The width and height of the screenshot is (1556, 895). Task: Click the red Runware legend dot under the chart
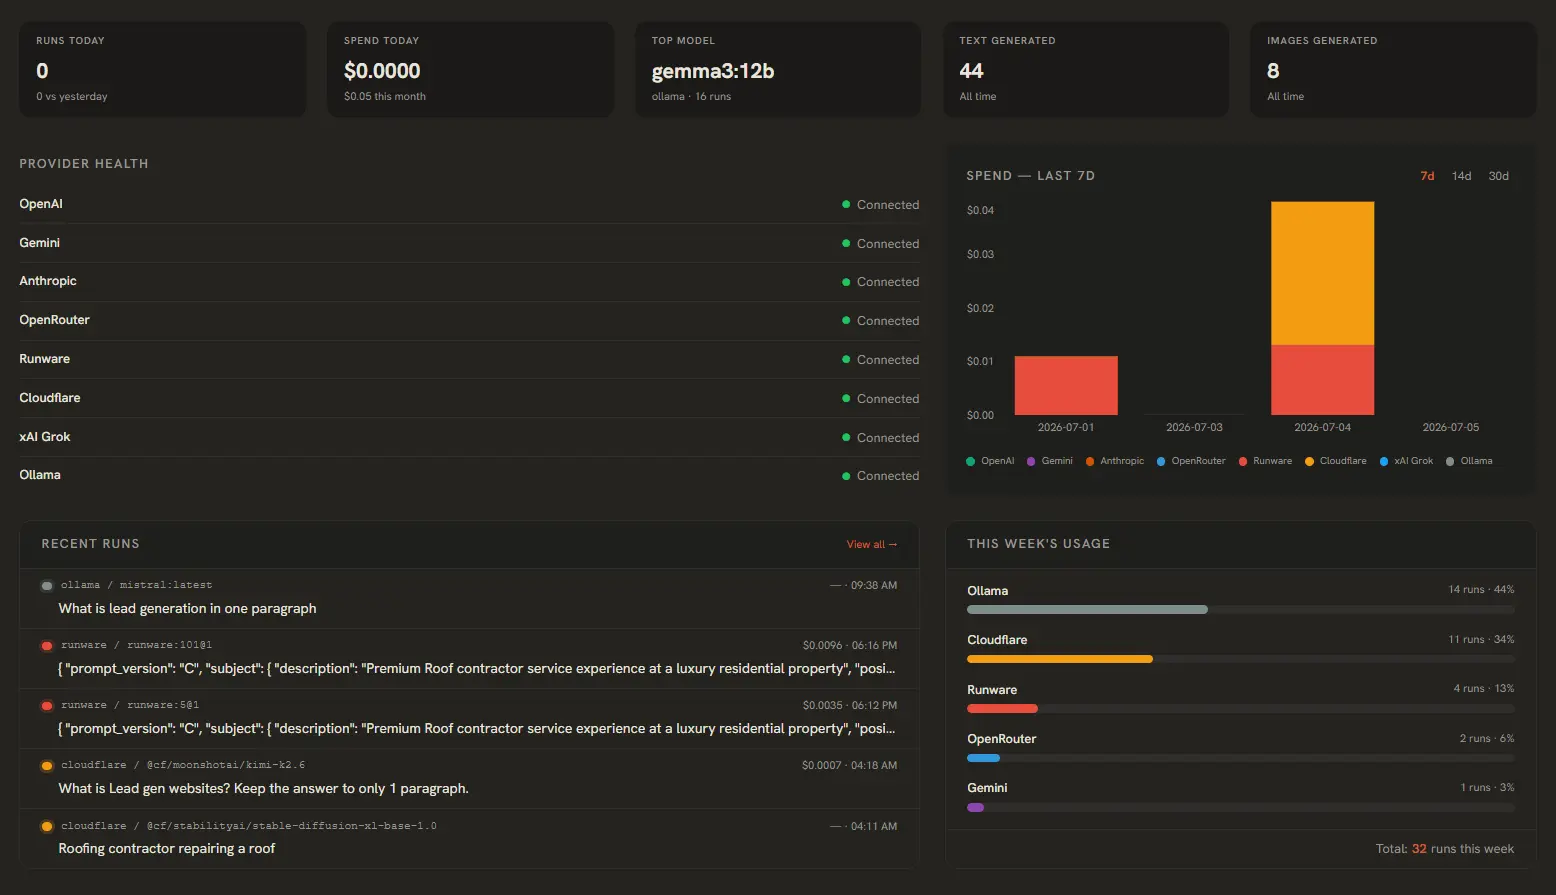click(x=1243, y=461)
